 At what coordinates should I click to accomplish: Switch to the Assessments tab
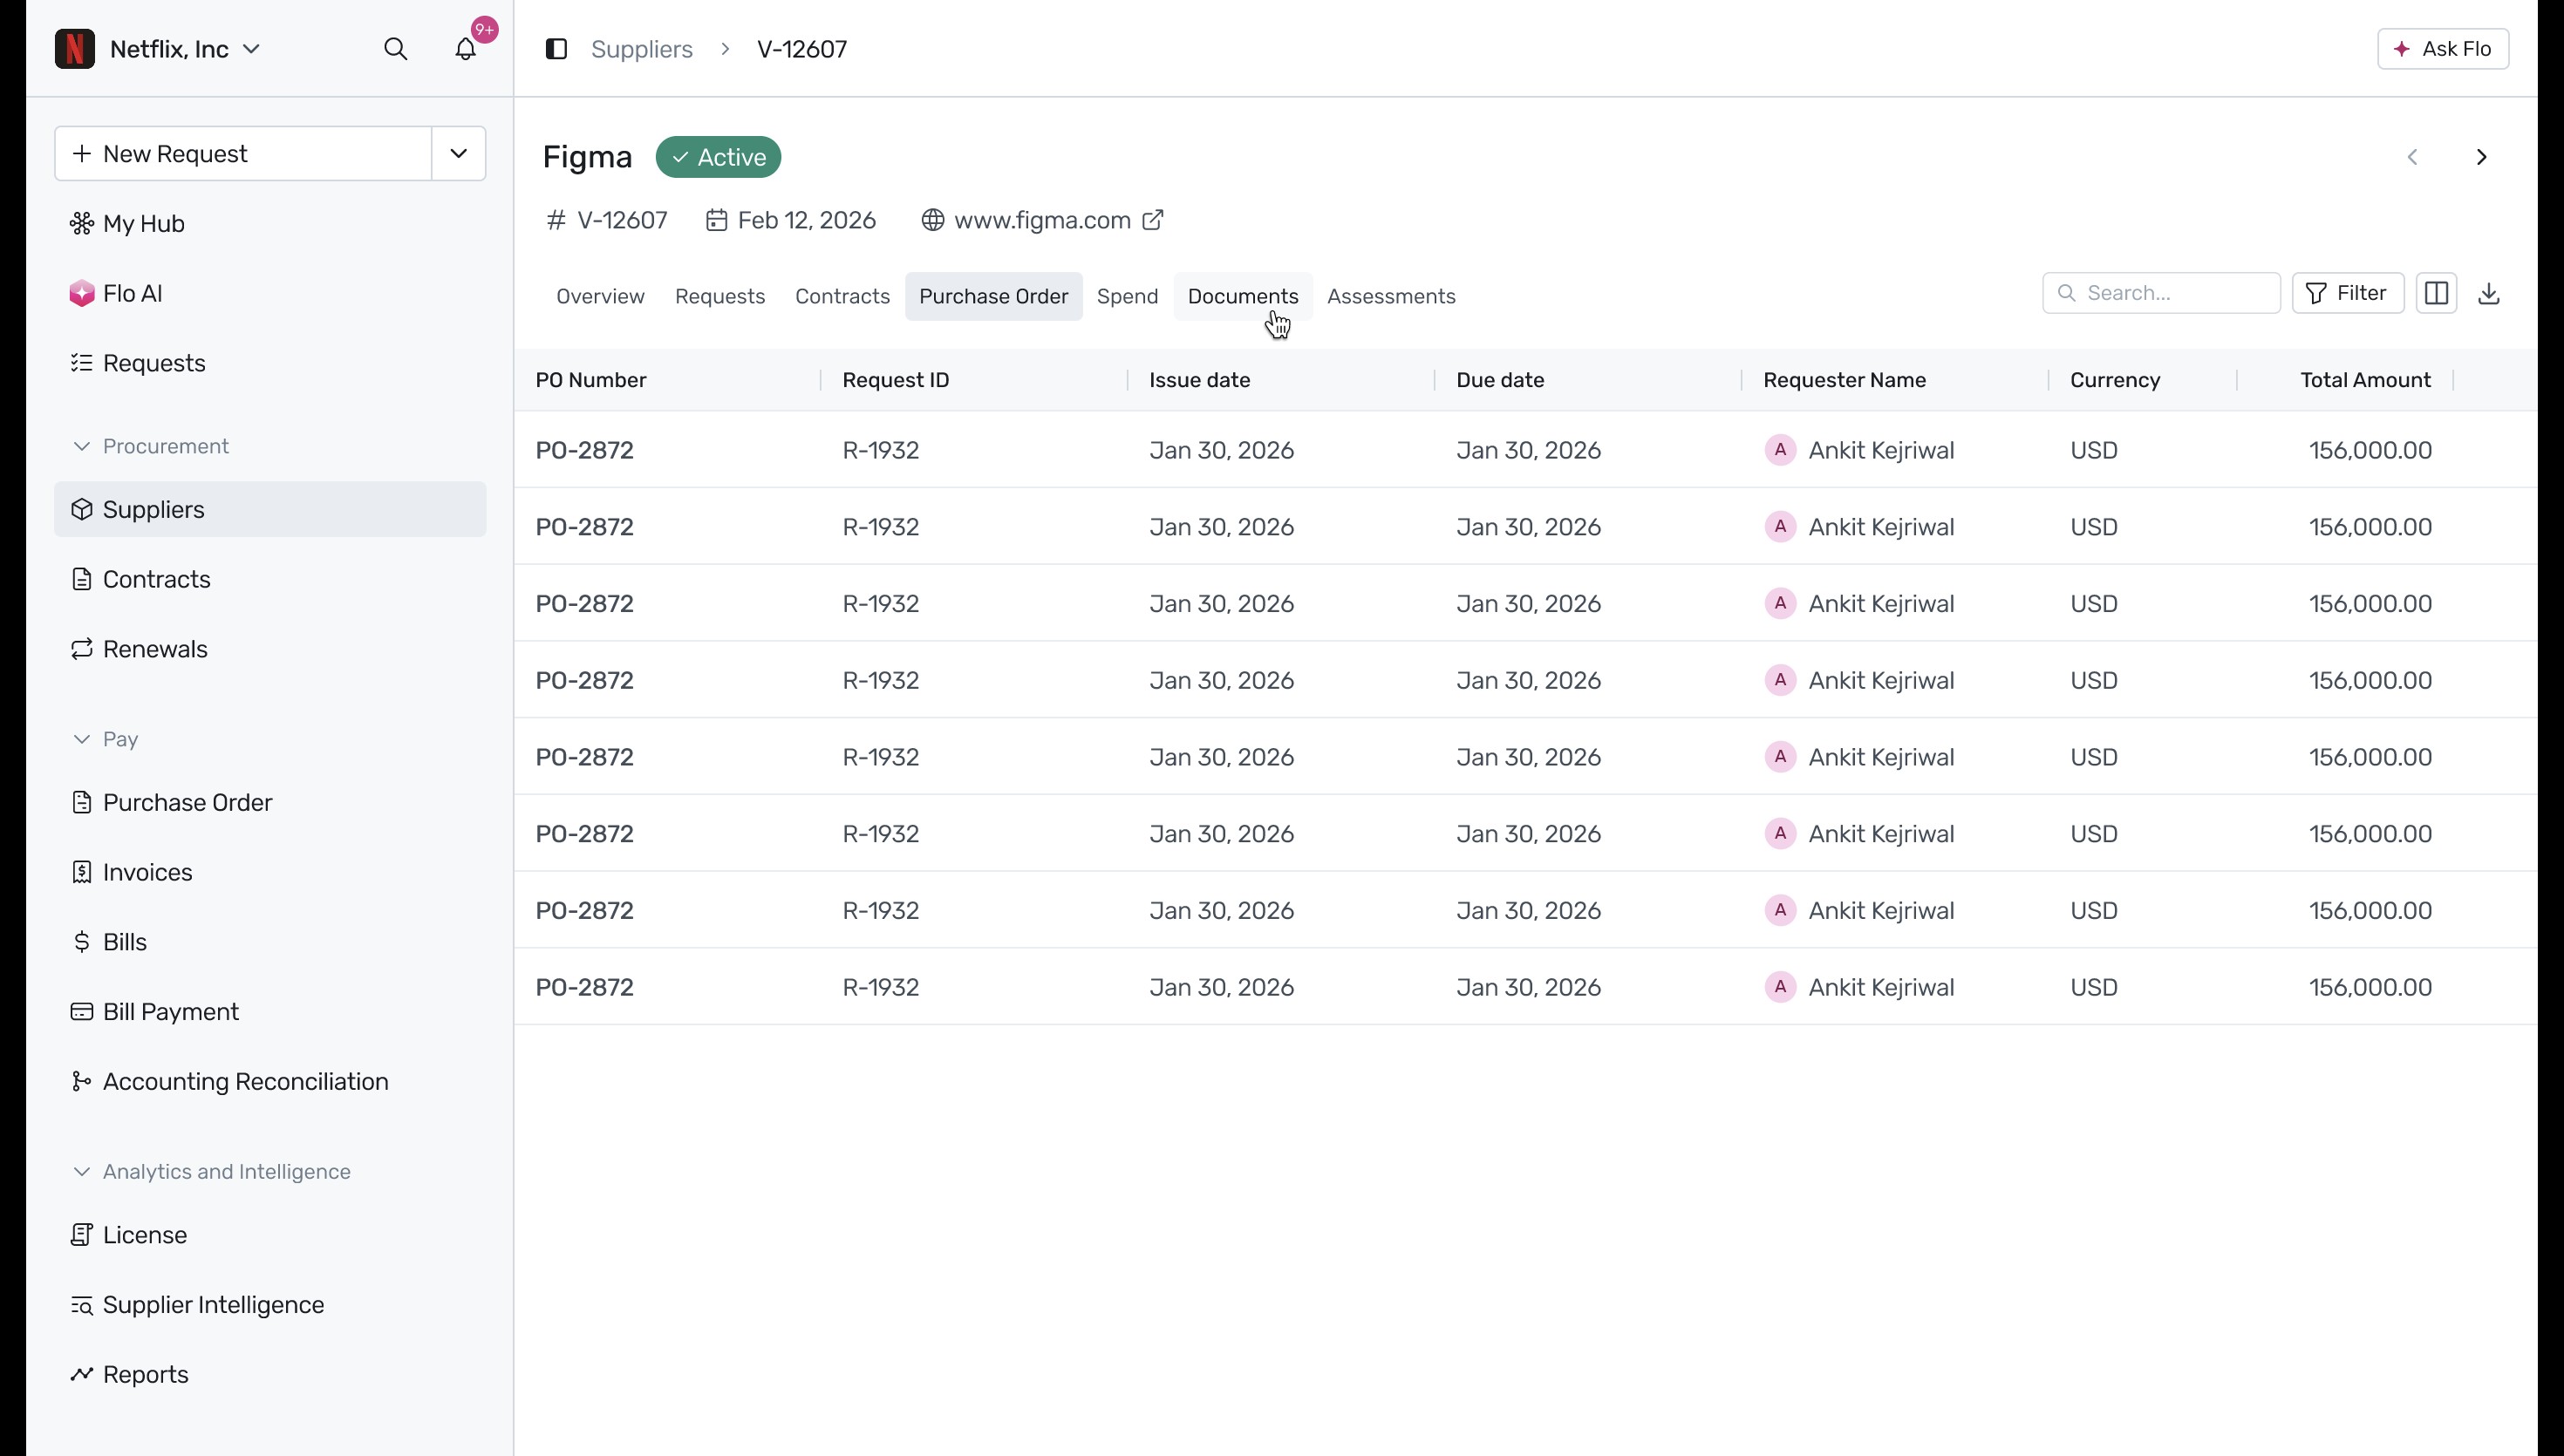pyautogui.click(x=1391, y=297)
